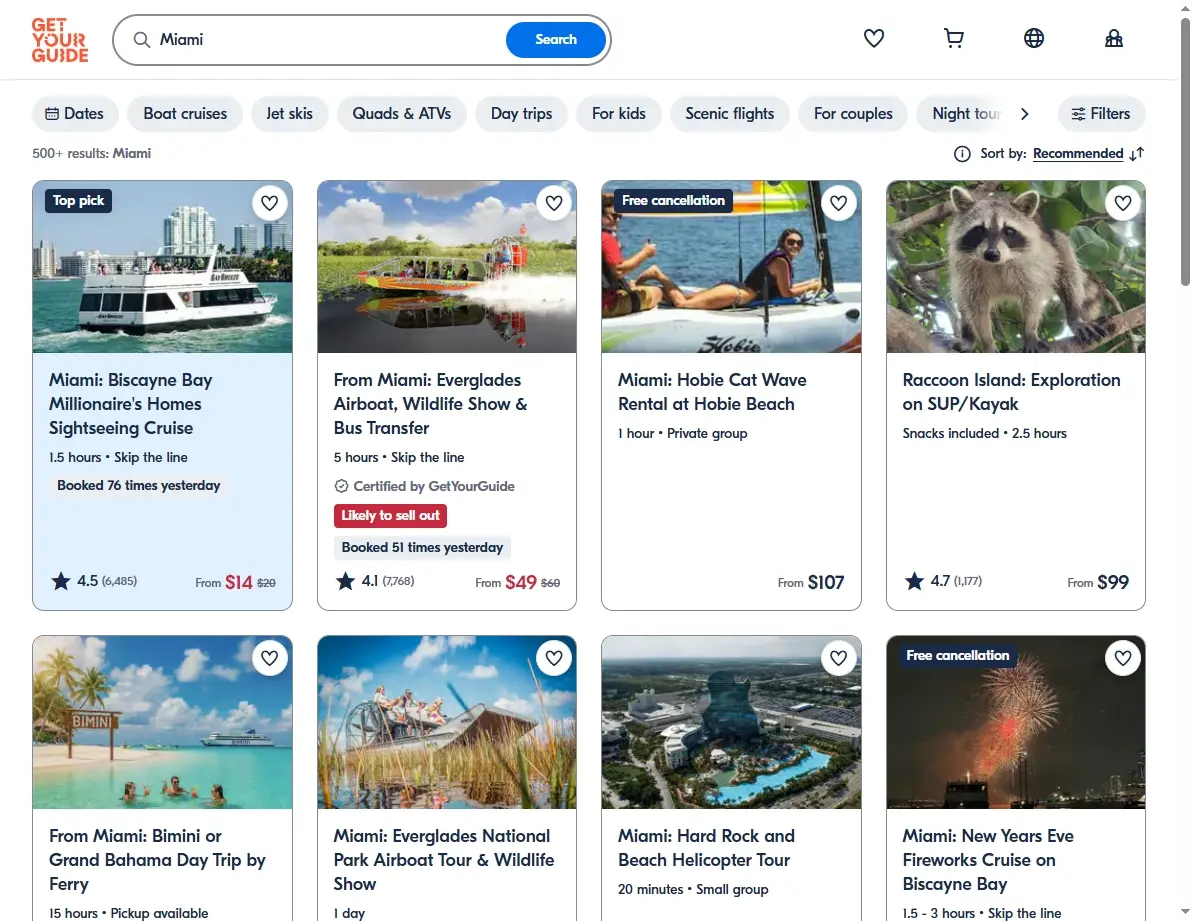Click Booked 51 times yesterday label
This screenshot has height=921, width=1193.
pos(422,548)
